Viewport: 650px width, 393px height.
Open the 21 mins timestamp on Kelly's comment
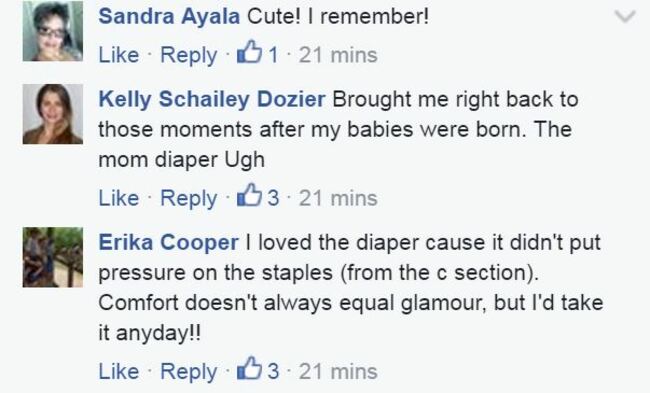[x=338, y=198]
